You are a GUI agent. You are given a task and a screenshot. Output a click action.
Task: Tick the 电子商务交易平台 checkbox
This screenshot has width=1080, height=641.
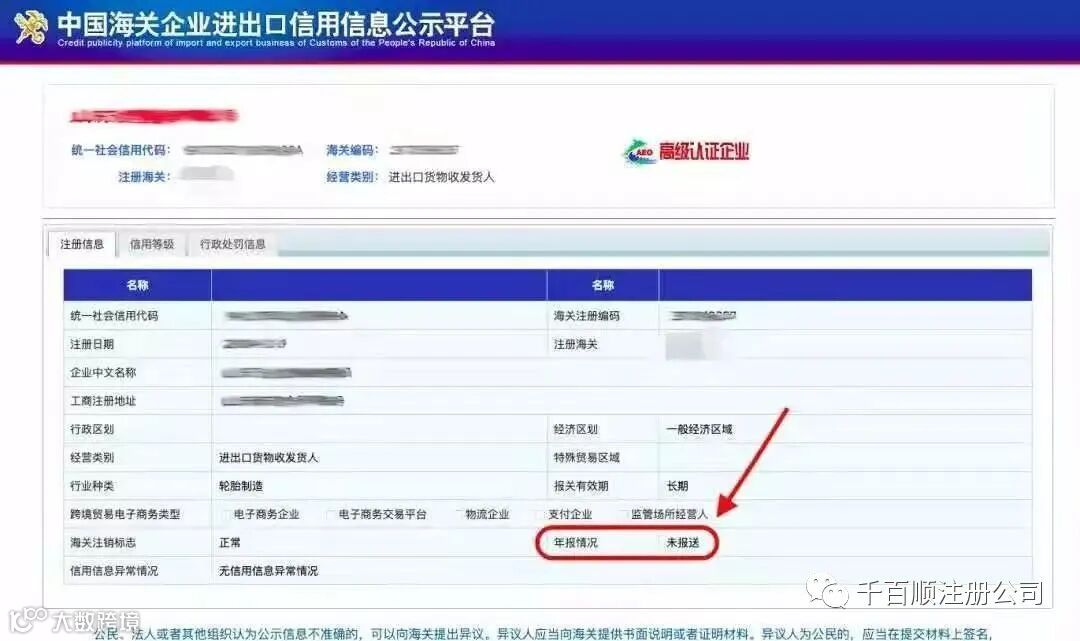coord(331,514)
